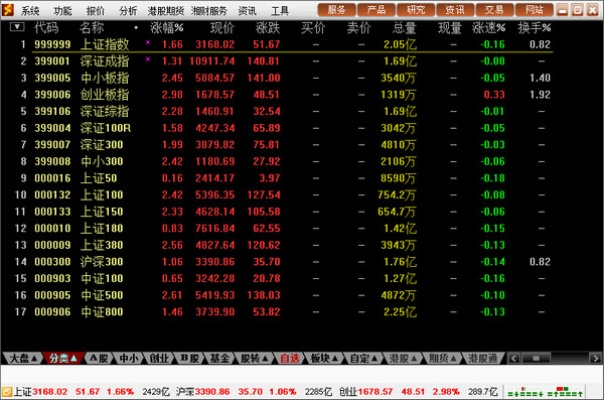The height and width of the screenshot is (400, 604).
Task: Click the purple star marker on the 上证指数 row
Action: 148,45
